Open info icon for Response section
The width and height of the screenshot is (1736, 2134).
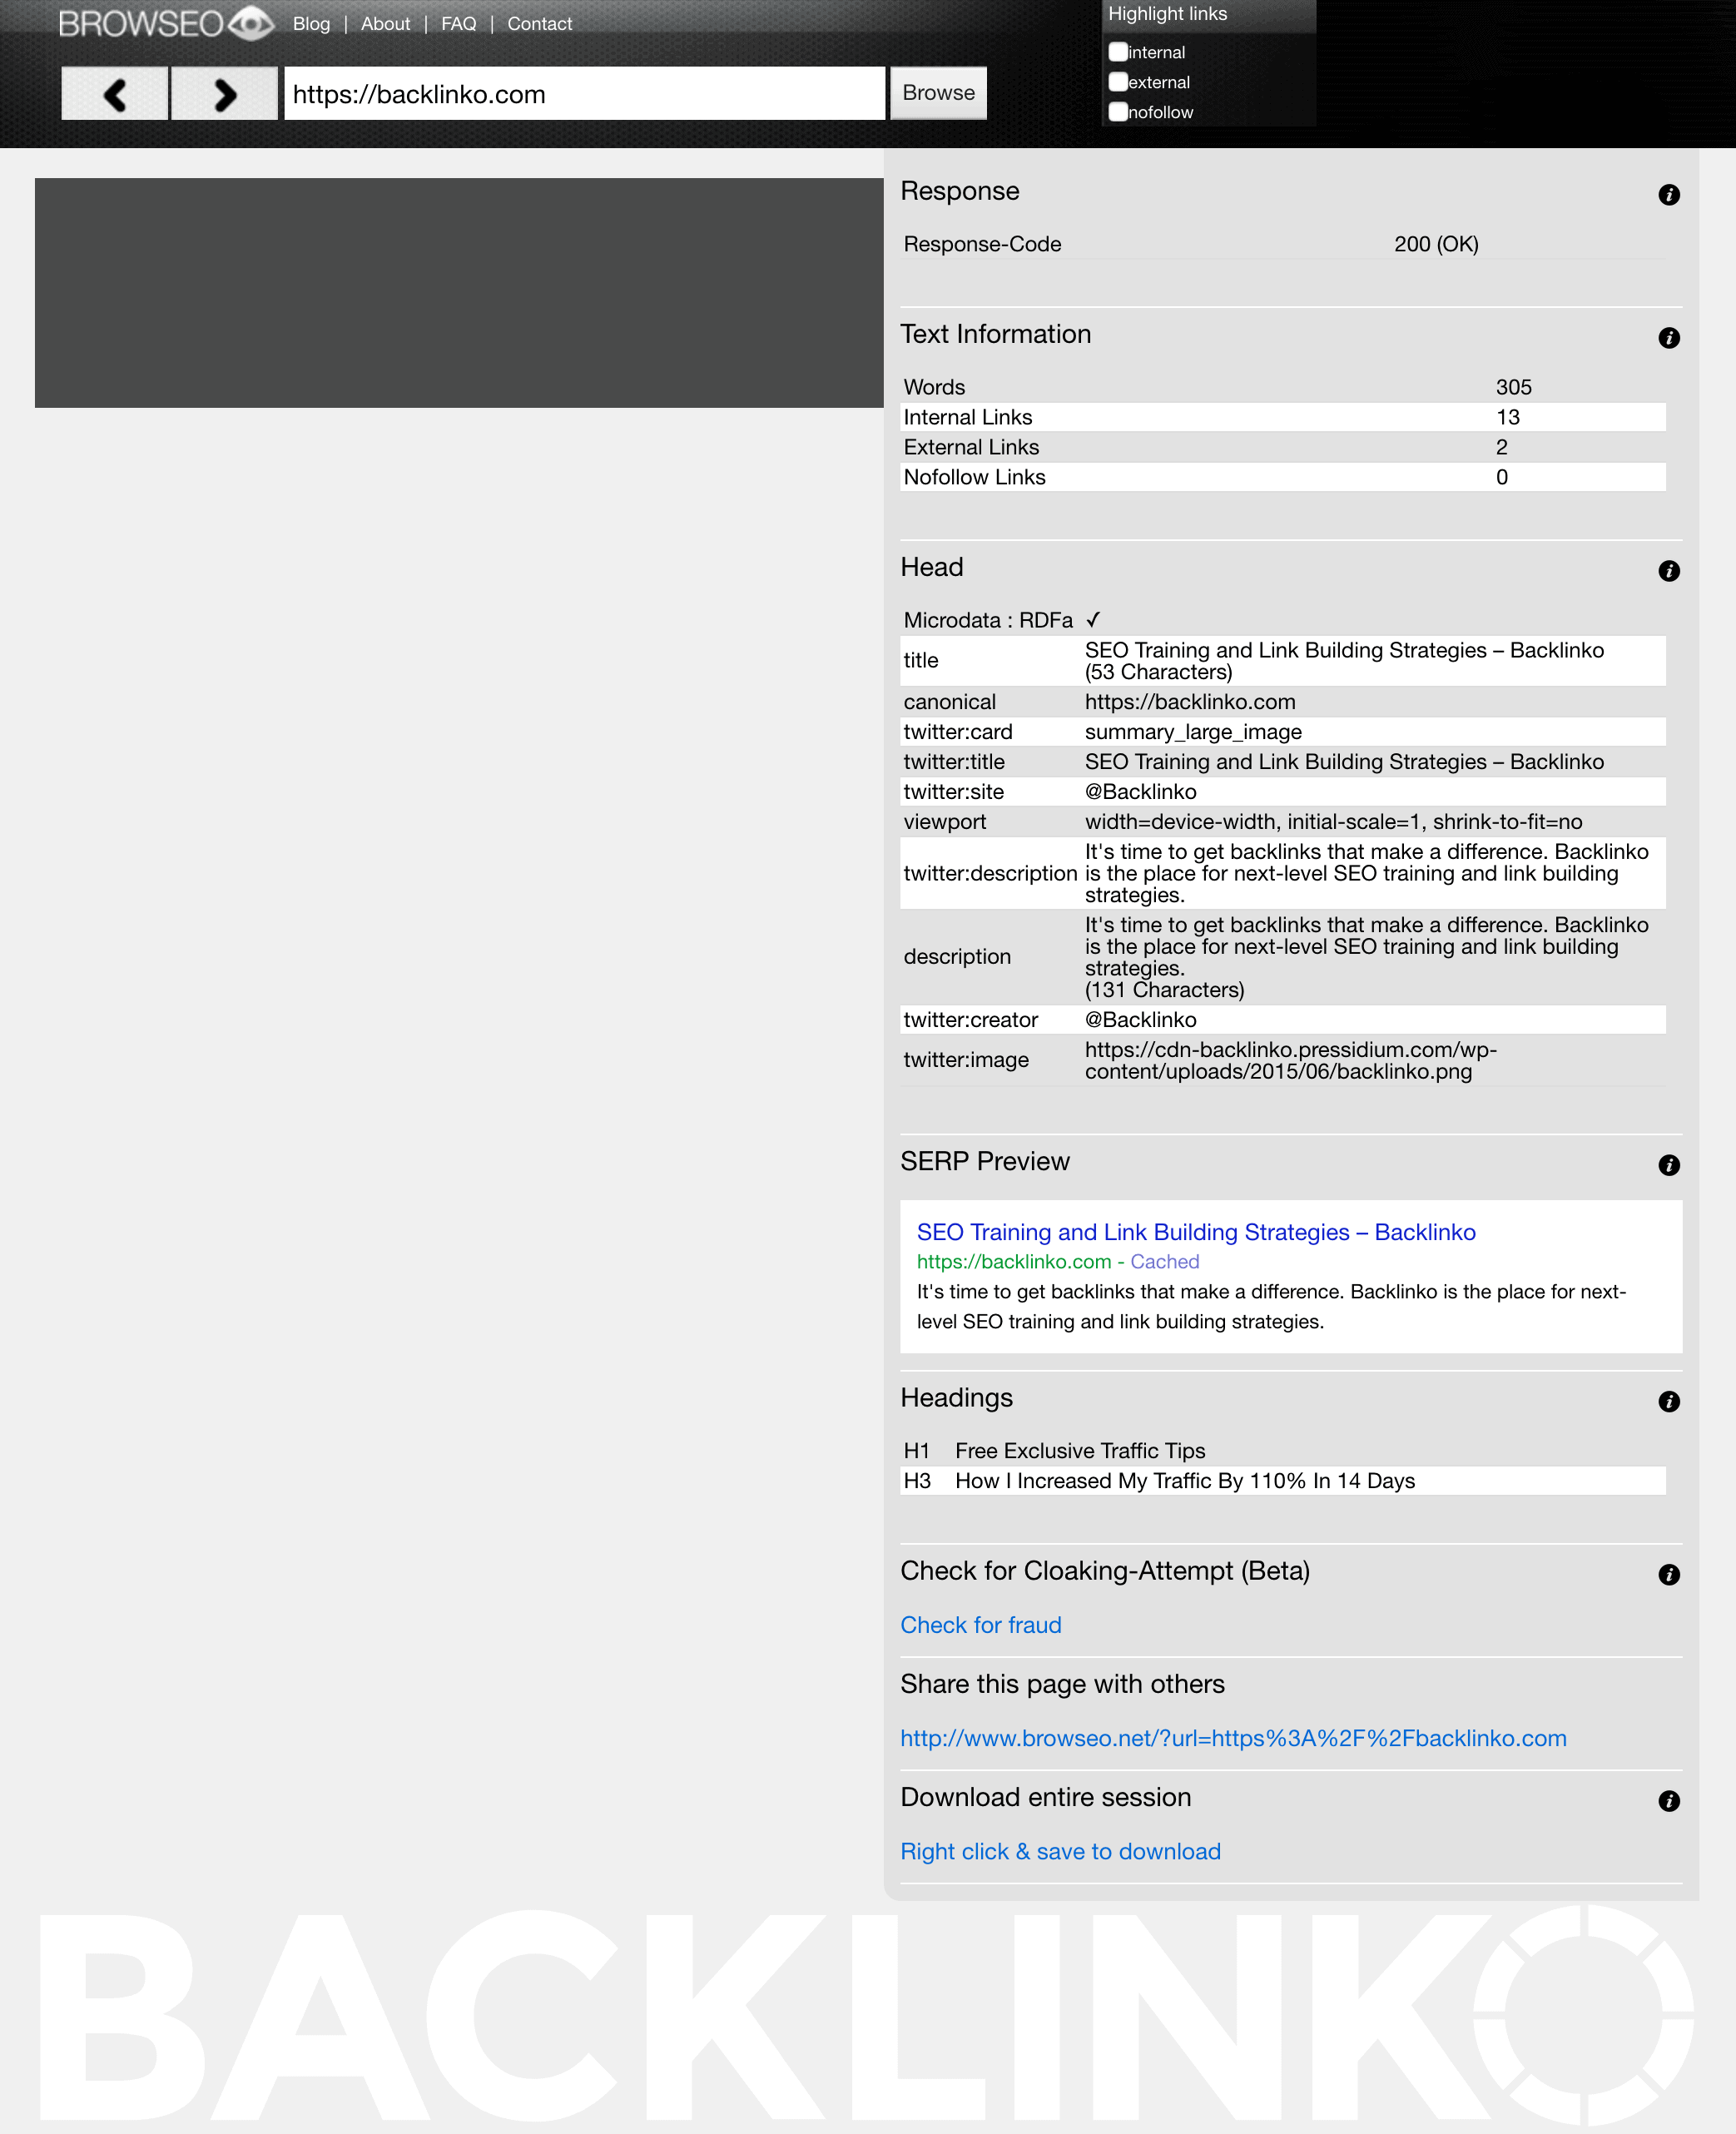(x=1668, y=195)
